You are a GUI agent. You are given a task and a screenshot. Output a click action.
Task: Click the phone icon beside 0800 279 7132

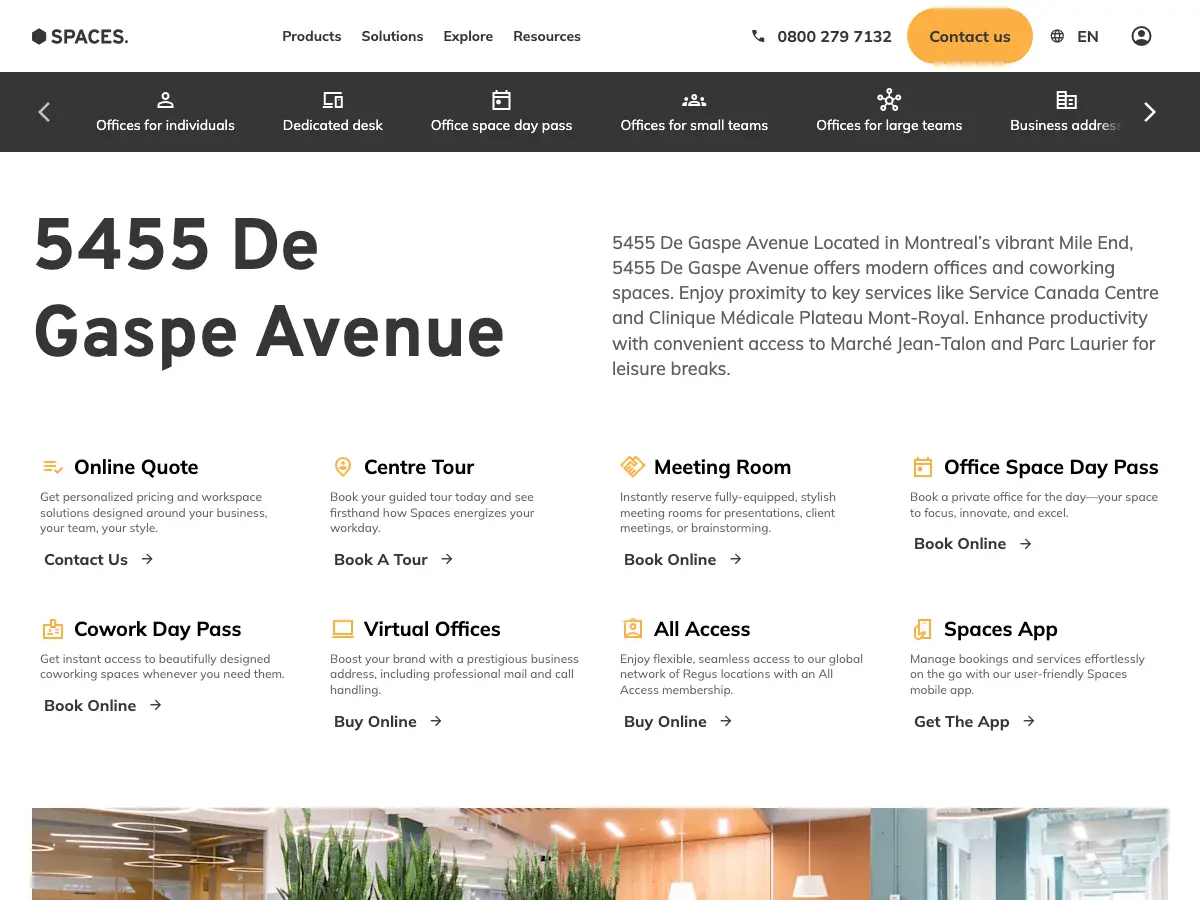[758, 36]
